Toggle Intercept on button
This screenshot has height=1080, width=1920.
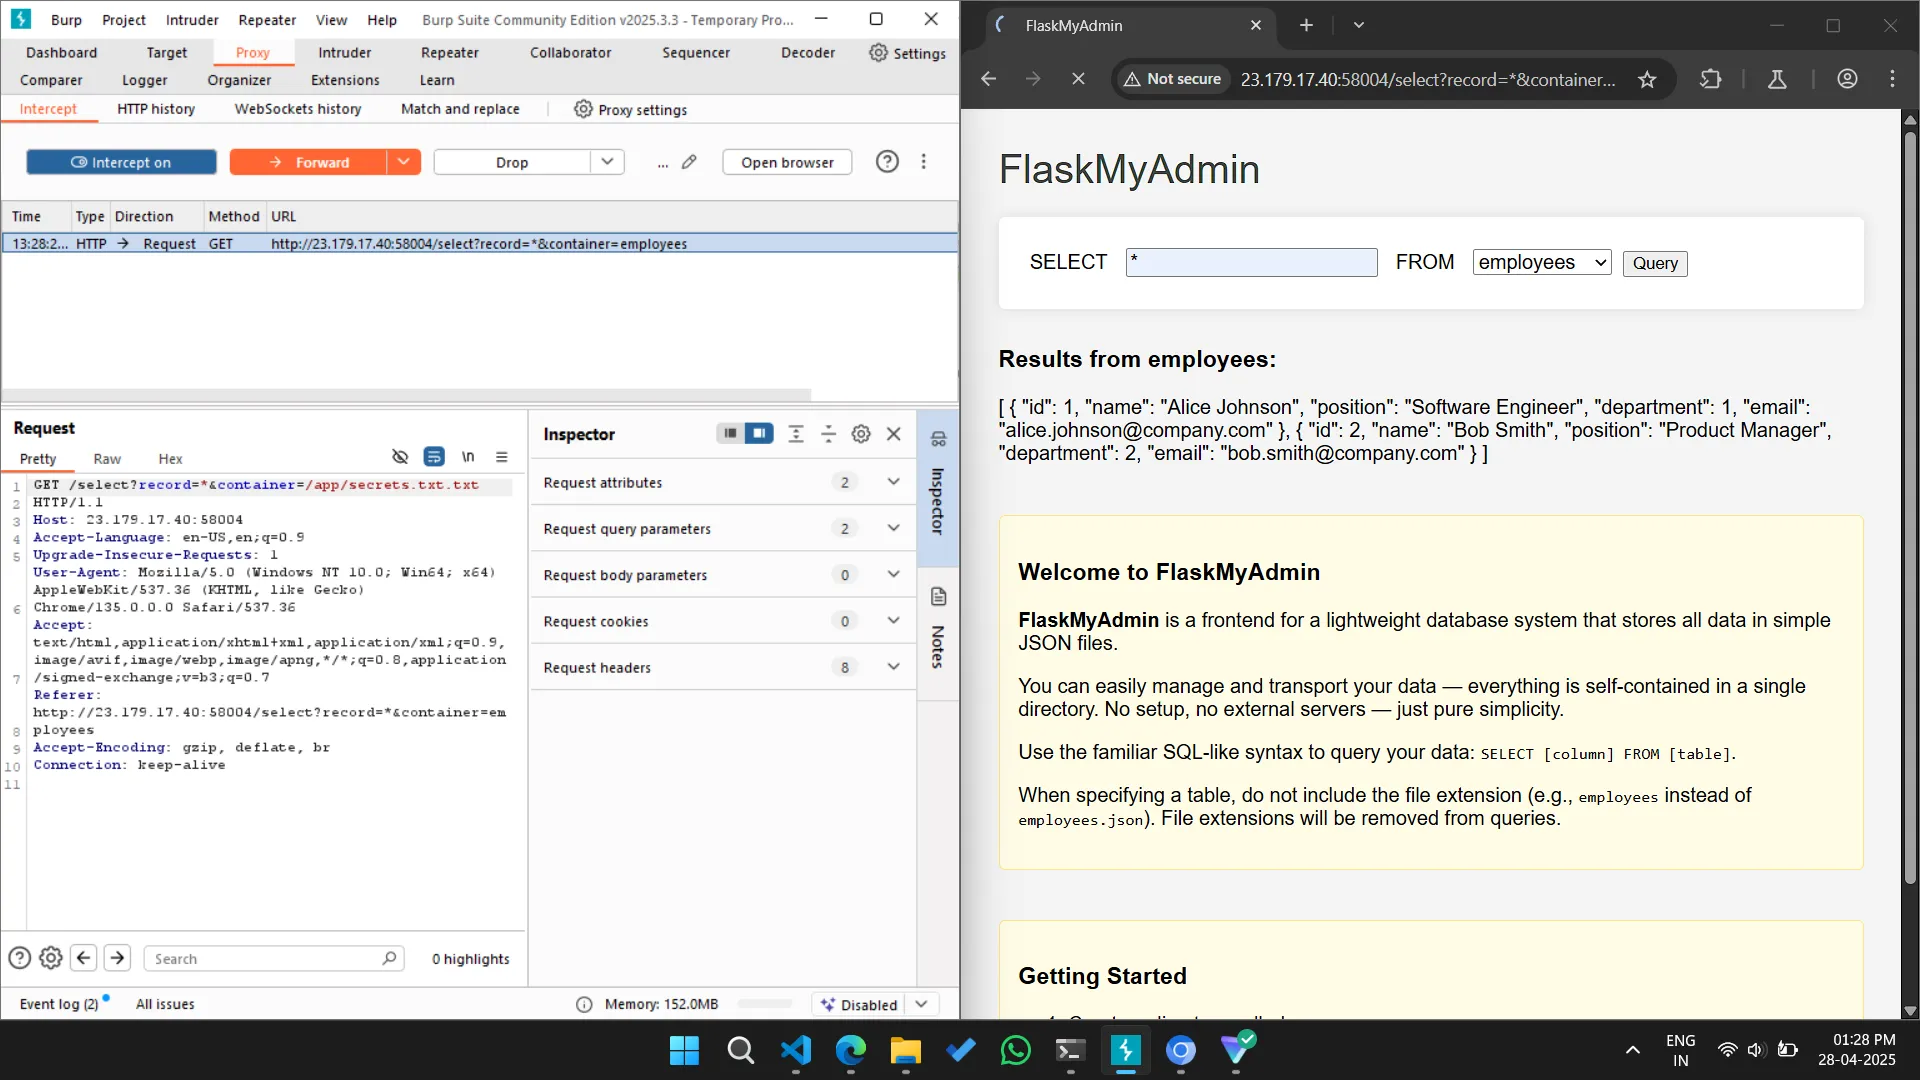click(x=121, y=162)
